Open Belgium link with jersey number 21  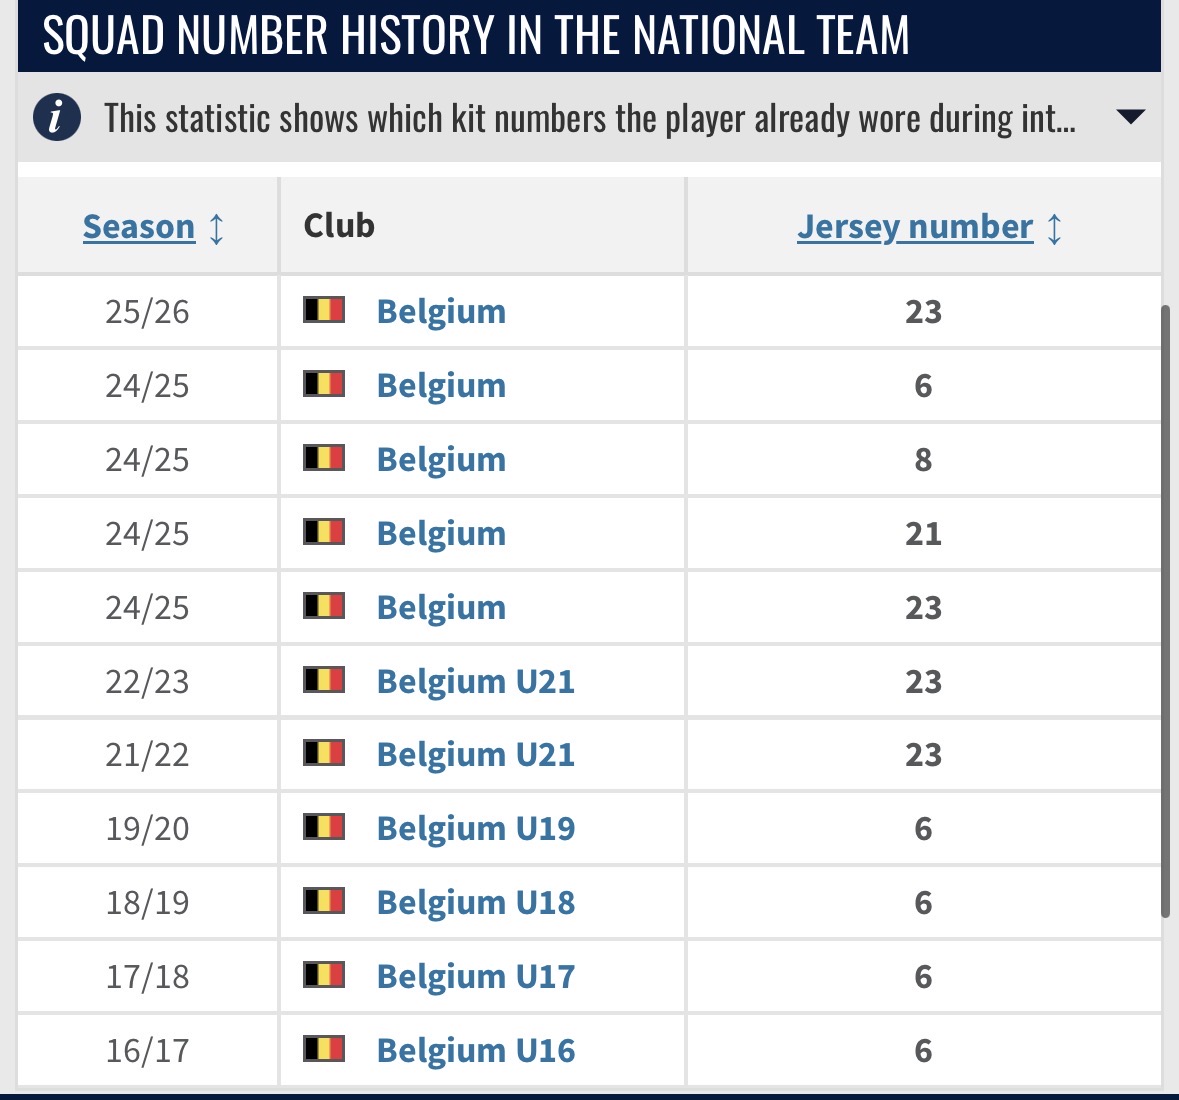tap(441, 533)
